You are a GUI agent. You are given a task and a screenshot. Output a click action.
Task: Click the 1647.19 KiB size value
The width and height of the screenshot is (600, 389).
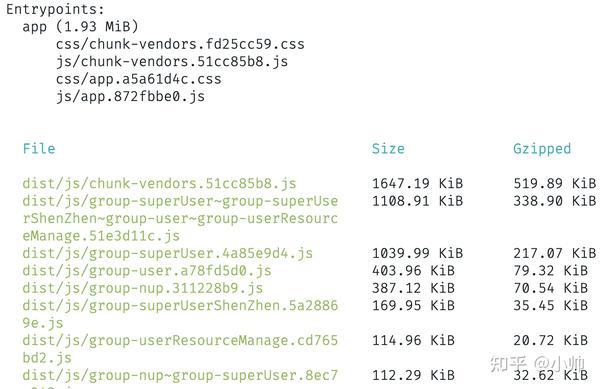point(417,184)
